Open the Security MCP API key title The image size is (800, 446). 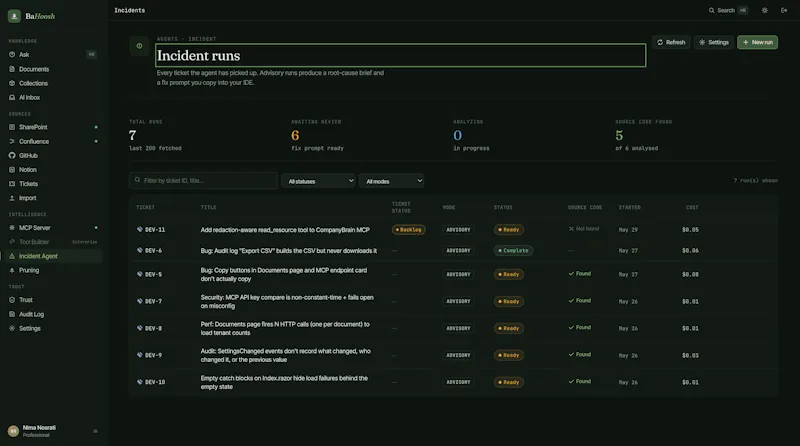287,302
